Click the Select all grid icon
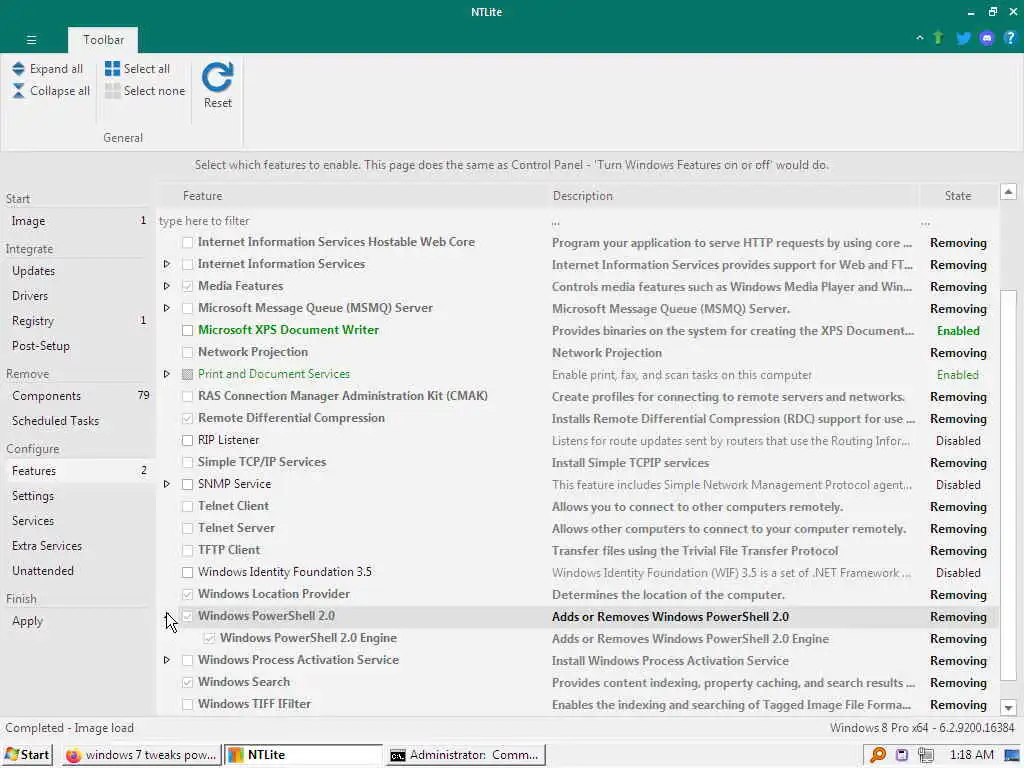This screenshot has height=768, width=1024. pos(112,69)
